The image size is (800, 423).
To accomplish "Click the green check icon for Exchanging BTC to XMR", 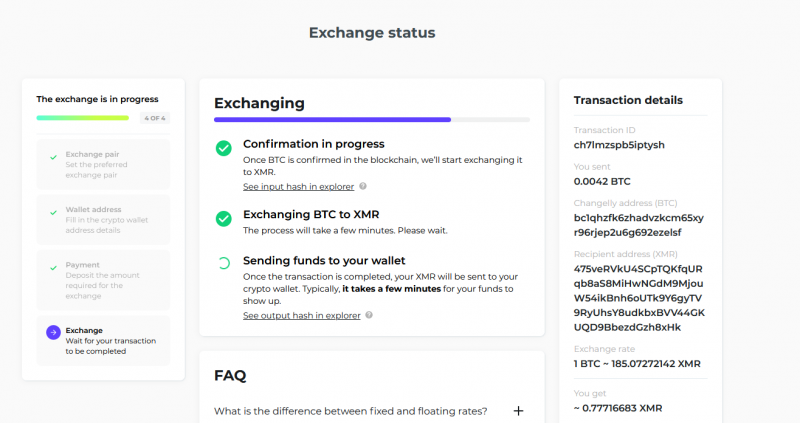I will [224, 217].
